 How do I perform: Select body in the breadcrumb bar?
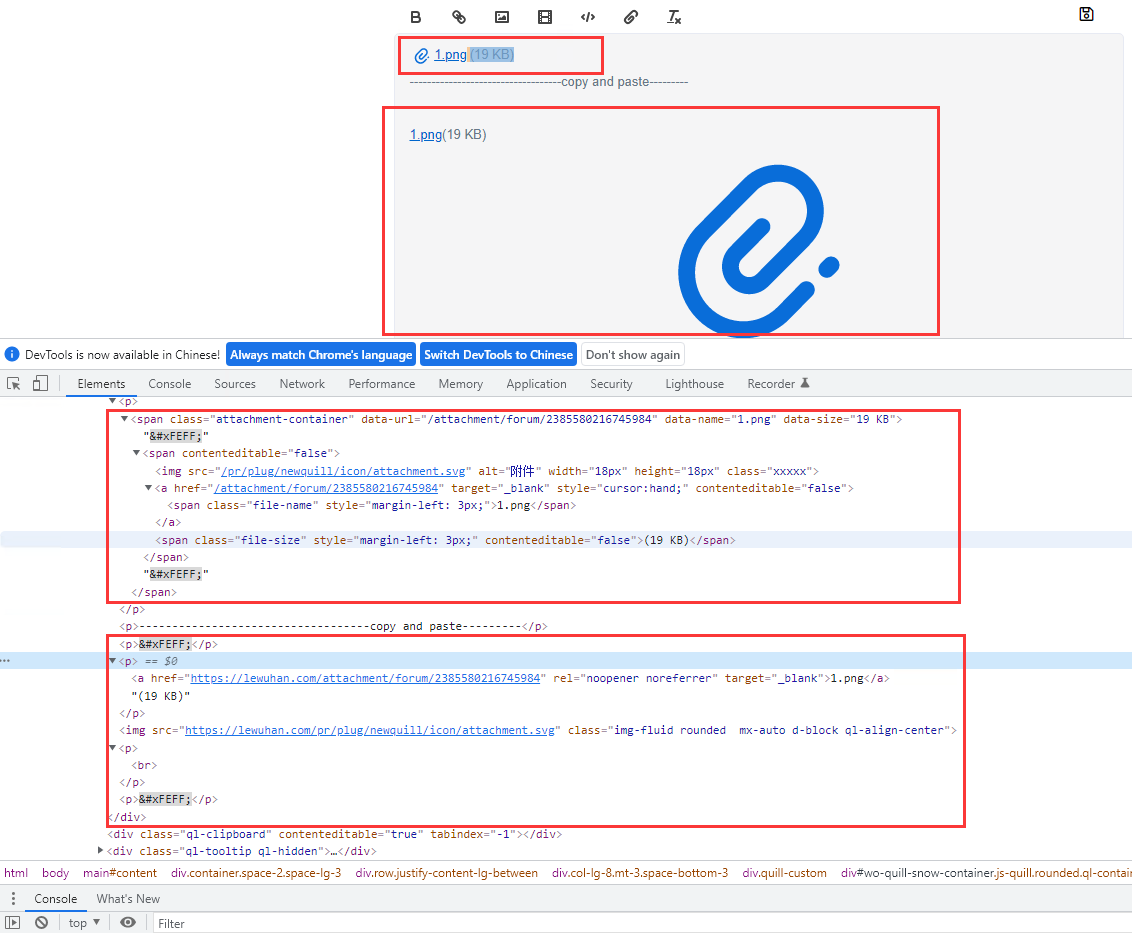pyautogui.click(x=56, y=872)
